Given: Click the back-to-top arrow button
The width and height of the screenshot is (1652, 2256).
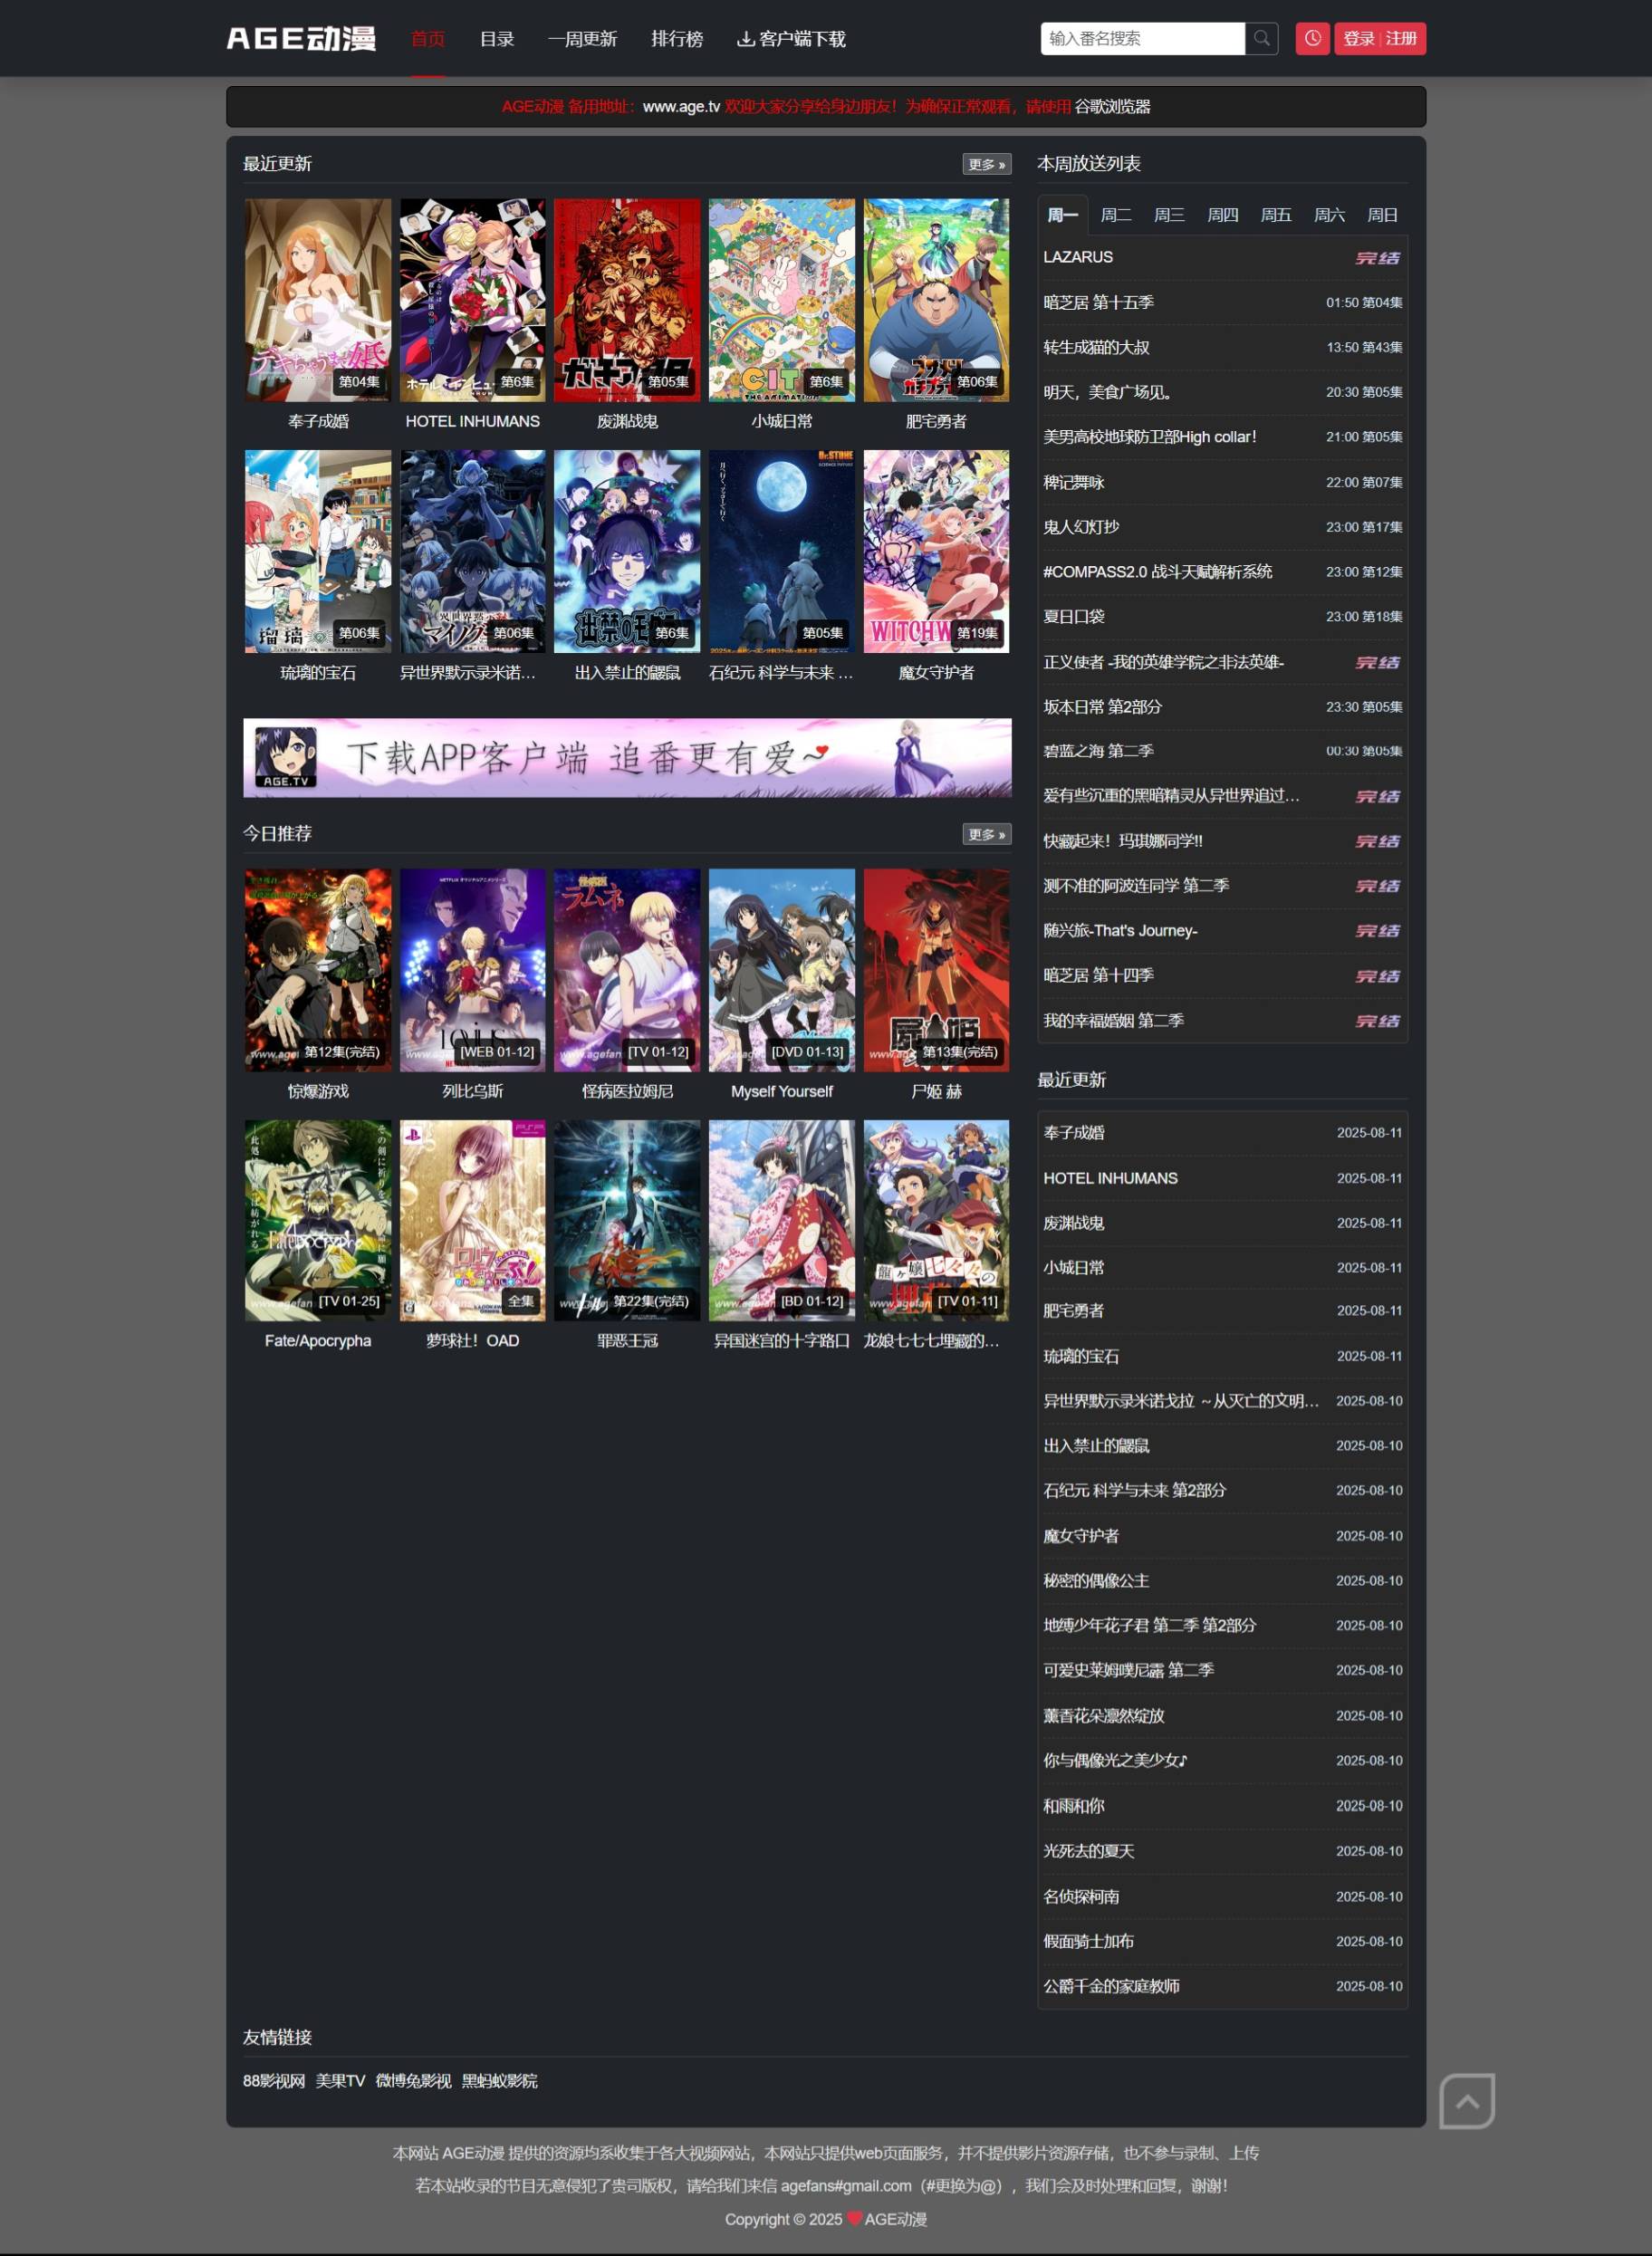Looking at the screenshot, I should pyautogui.click(x=1466, y=2100).
